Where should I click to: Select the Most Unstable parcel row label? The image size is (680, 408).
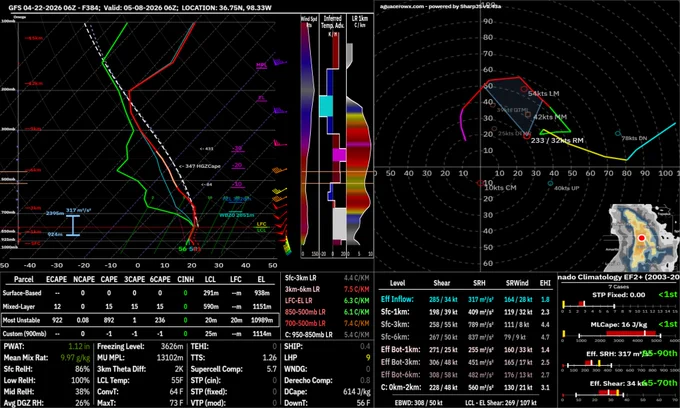tap(21, 320)
